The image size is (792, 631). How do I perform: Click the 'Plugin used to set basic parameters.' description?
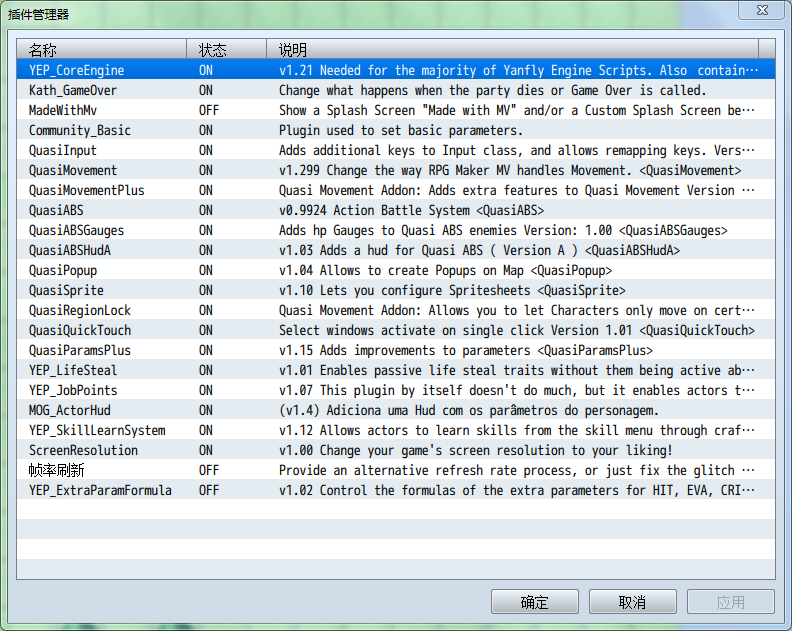coord(401,130)
